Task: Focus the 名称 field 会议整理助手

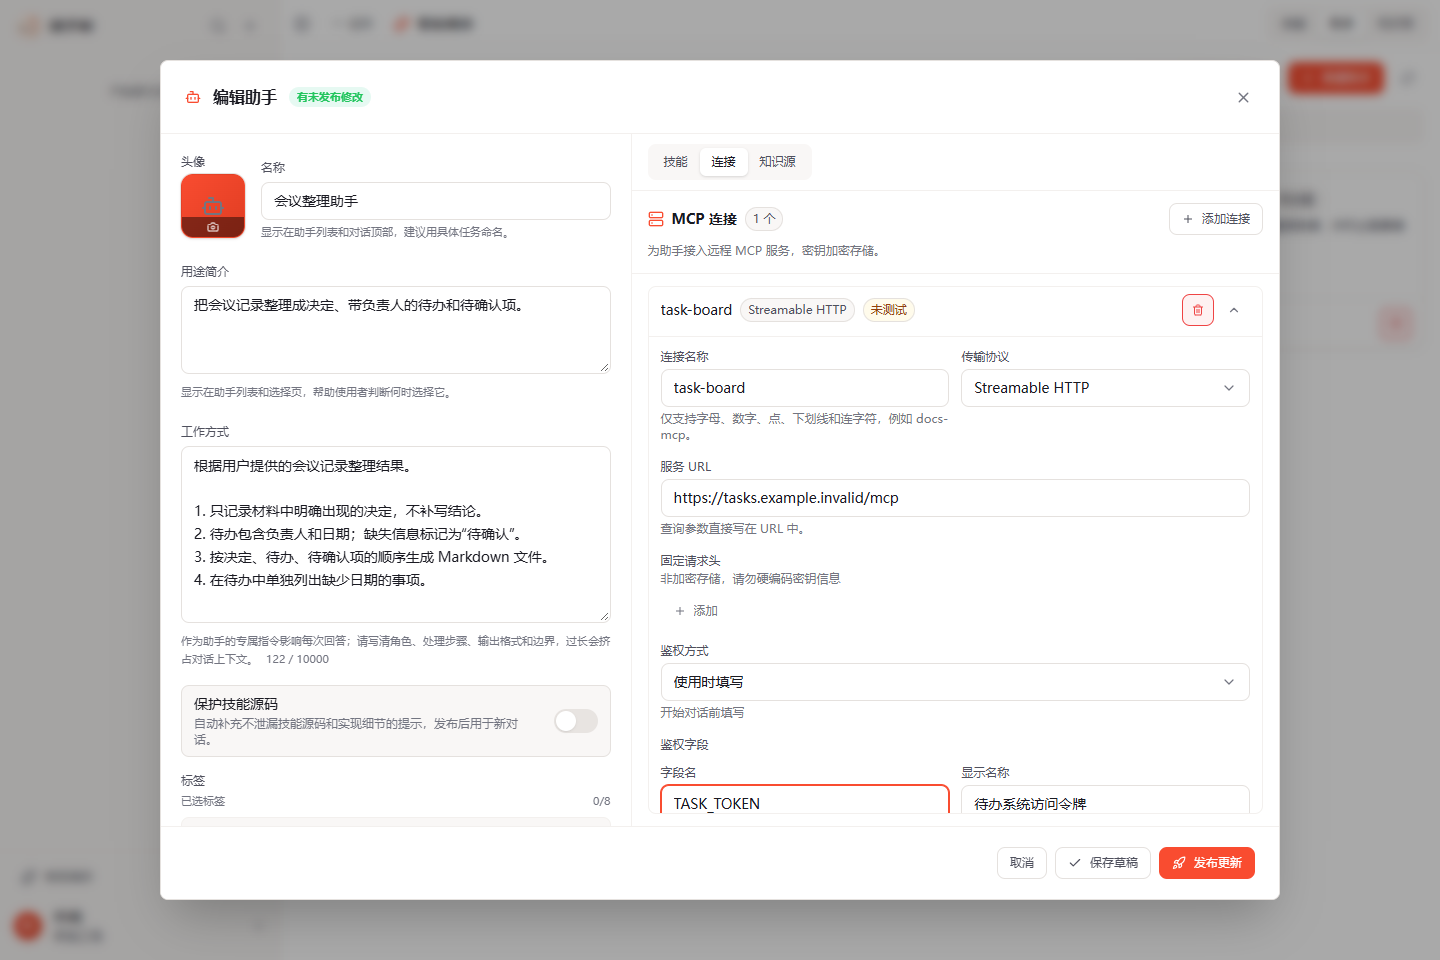Action: [x=436, y=201]
